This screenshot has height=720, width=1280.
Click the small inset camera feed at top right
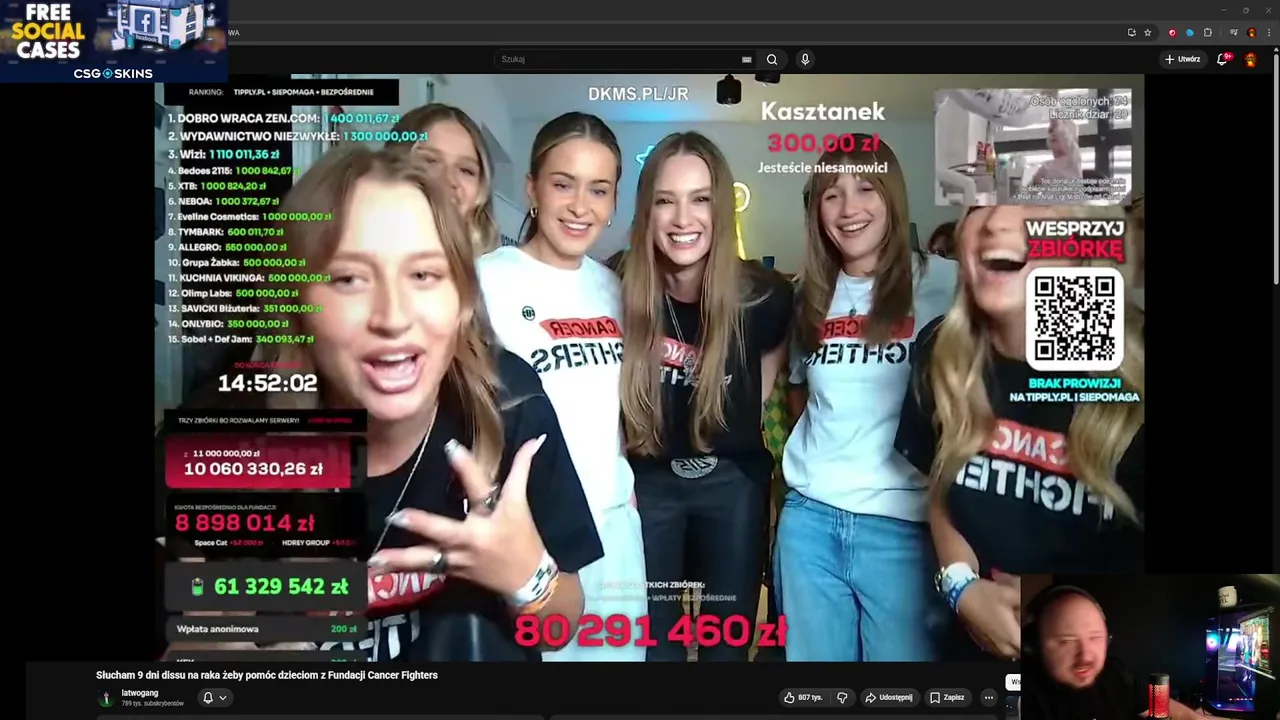[1033, 147]
